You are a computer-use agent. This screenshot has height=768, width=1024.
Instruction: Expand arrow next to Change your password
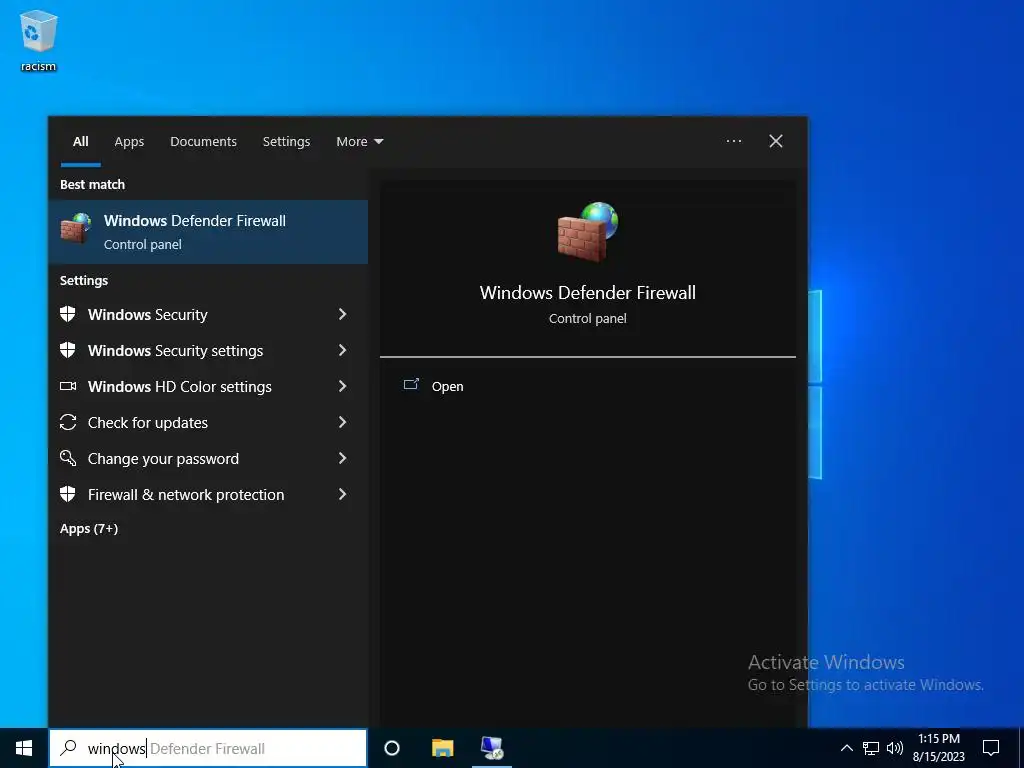pos(342,458)
